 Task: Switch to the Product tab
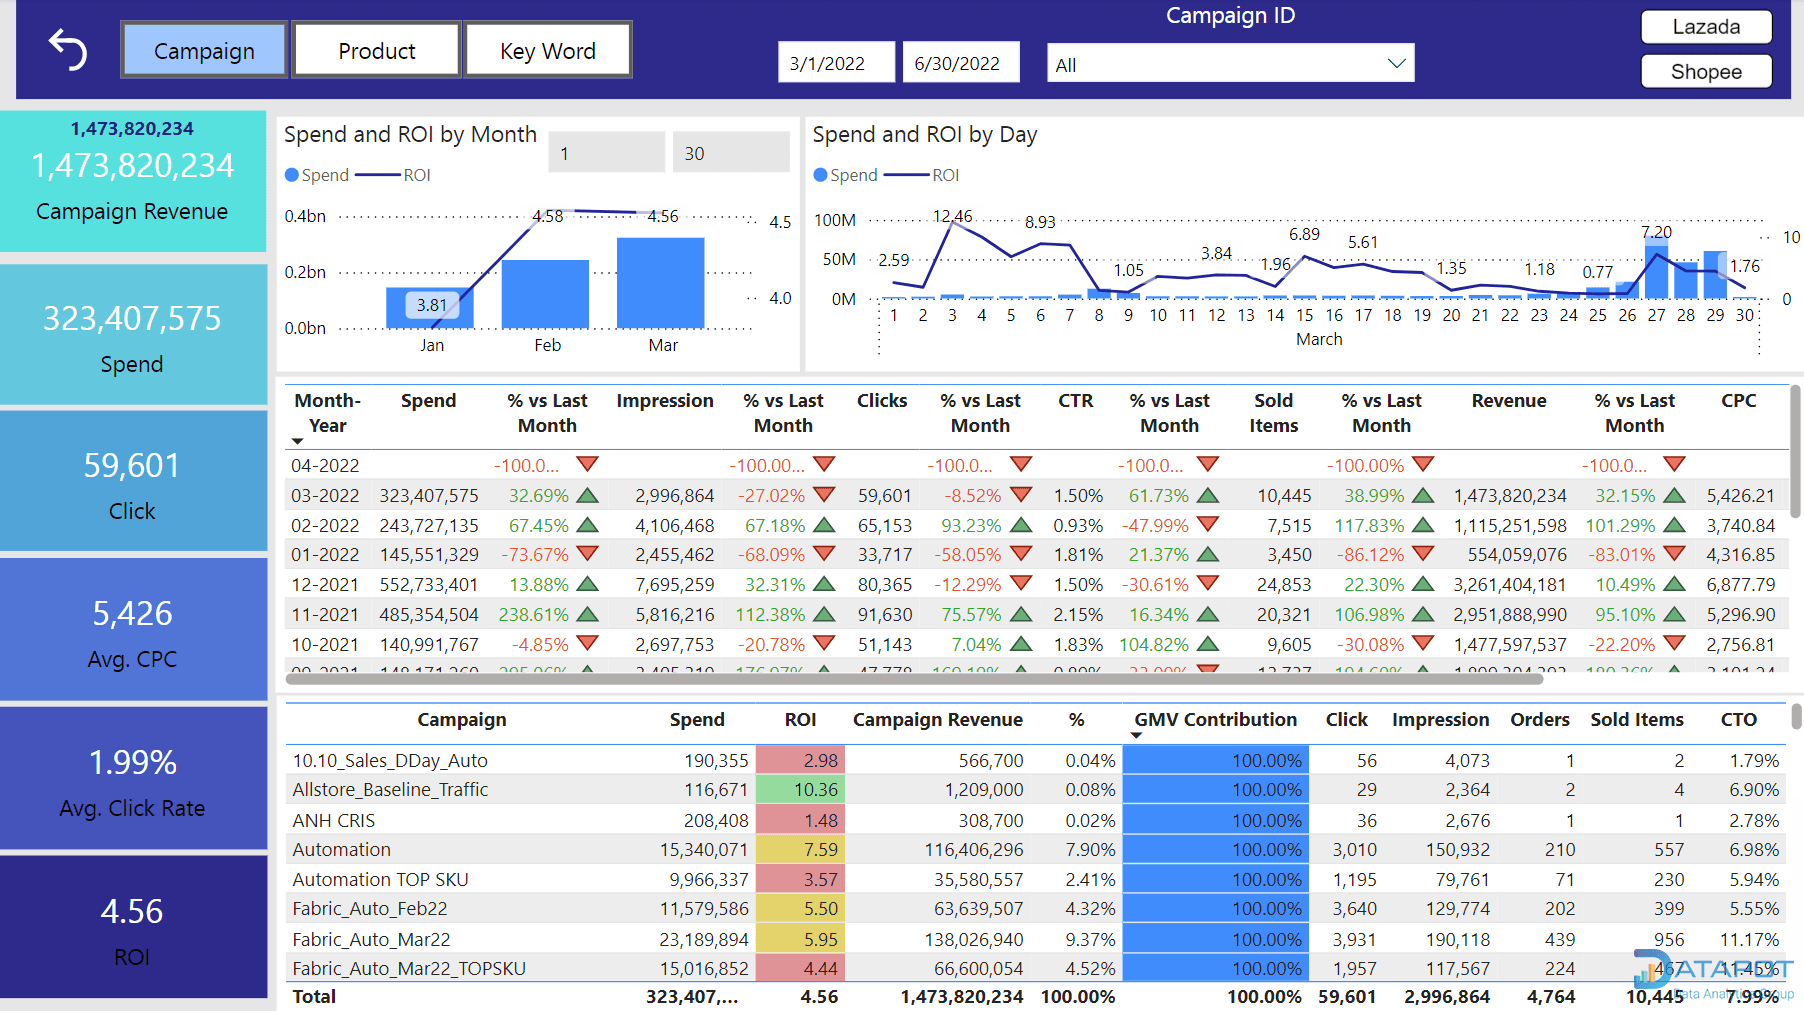tap(376, 50)
